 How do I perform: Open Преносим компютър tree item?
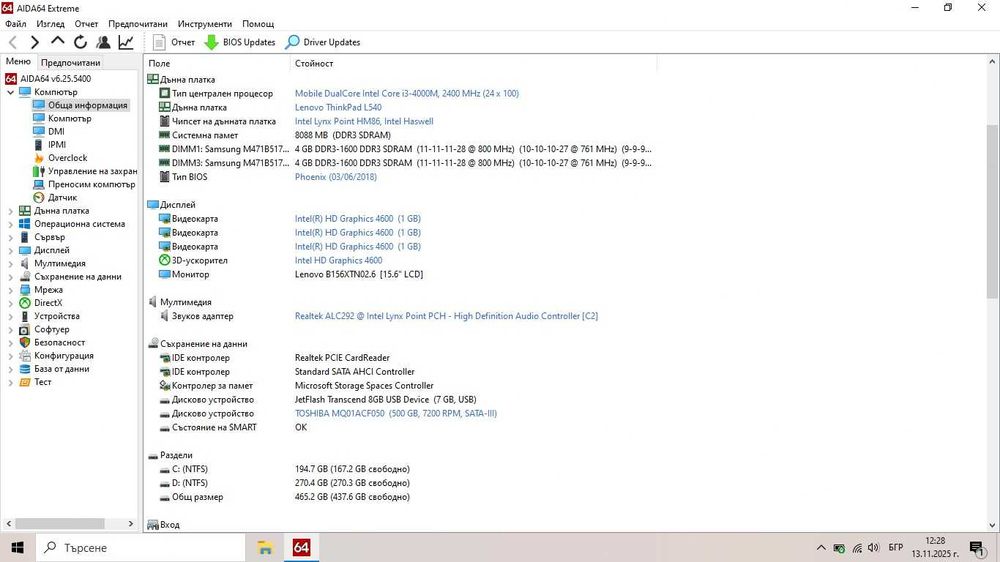[x=84, y=184]
